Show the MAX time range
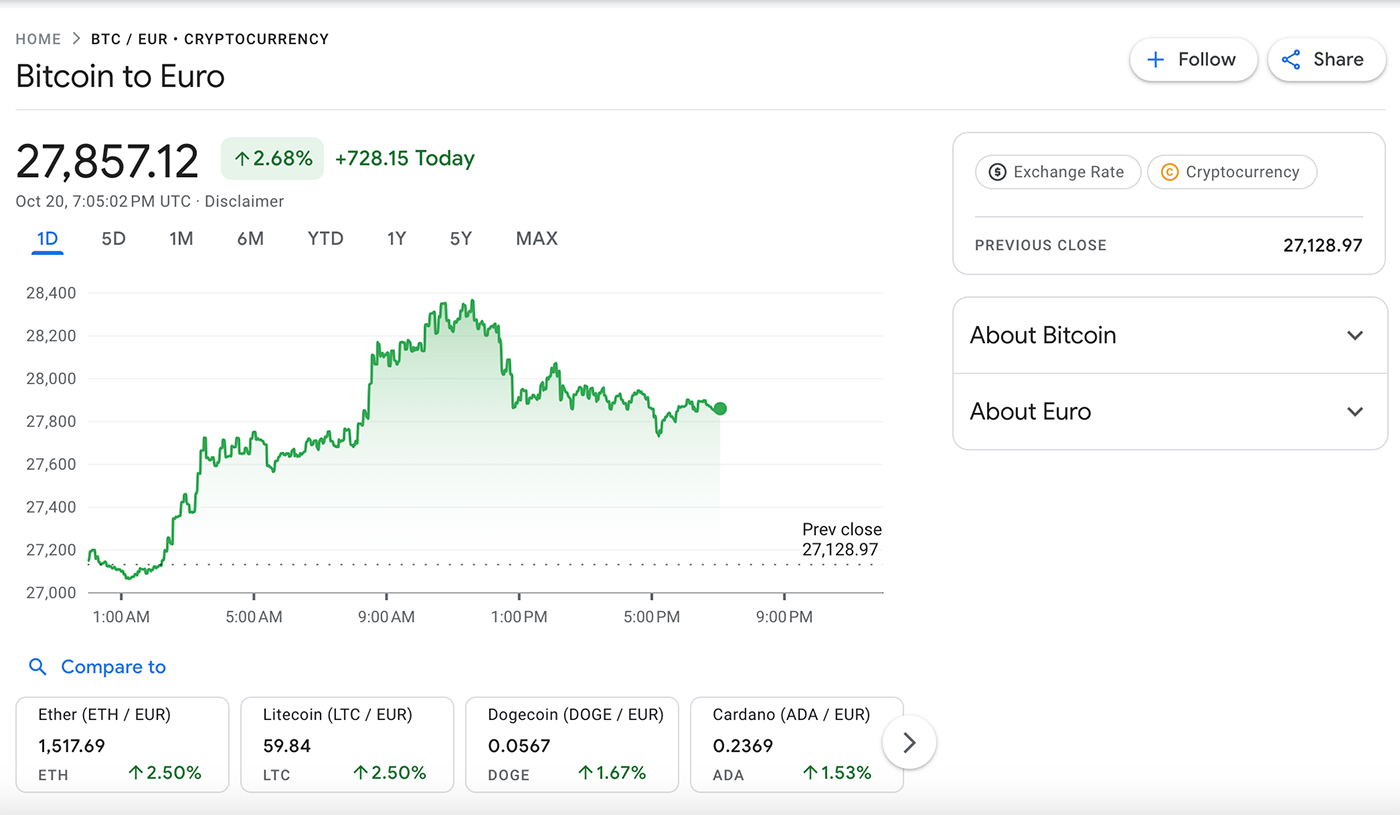The image size is (1400, 815). tap(537, 239)
